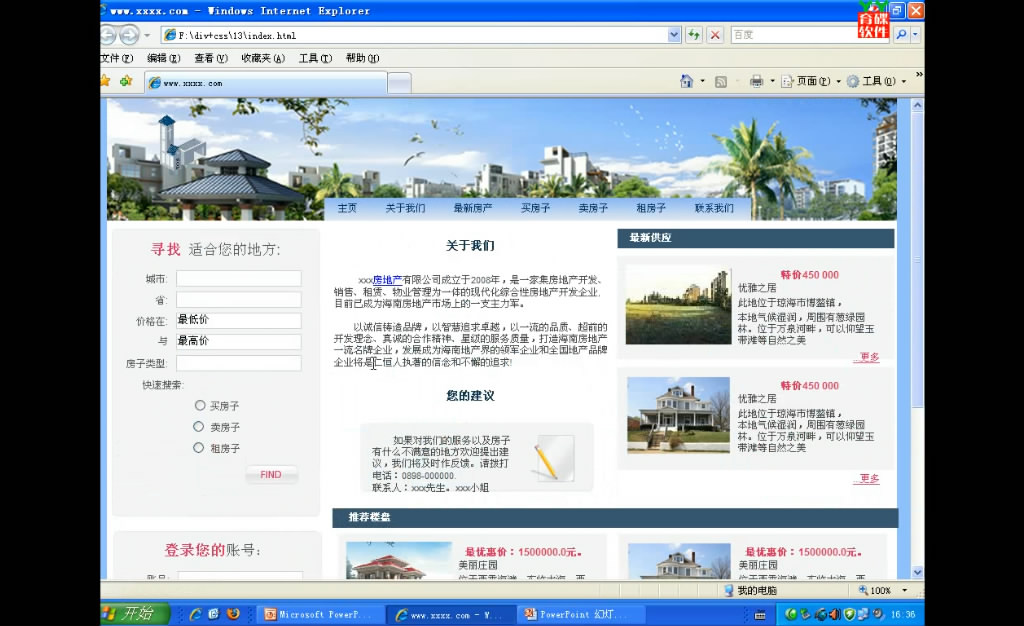
Task: Click the green refresh page icon
Action: [x=694, y=35]
